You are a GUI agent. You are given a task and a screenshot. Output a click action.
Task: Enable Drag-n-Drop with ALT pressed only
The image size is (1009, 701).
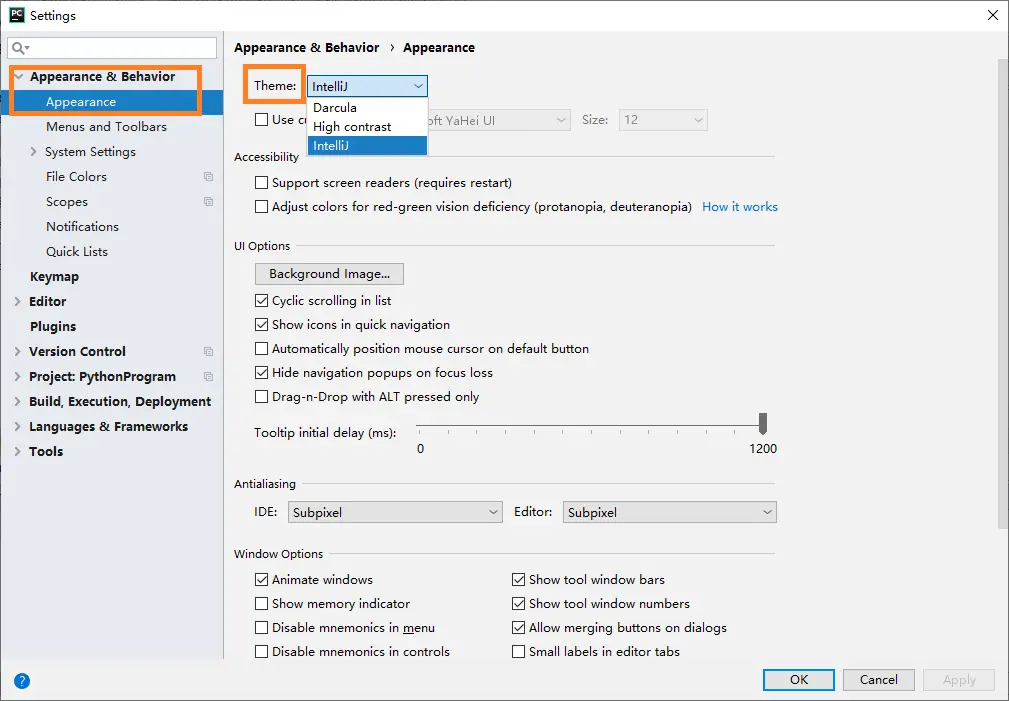click(261, 397)
